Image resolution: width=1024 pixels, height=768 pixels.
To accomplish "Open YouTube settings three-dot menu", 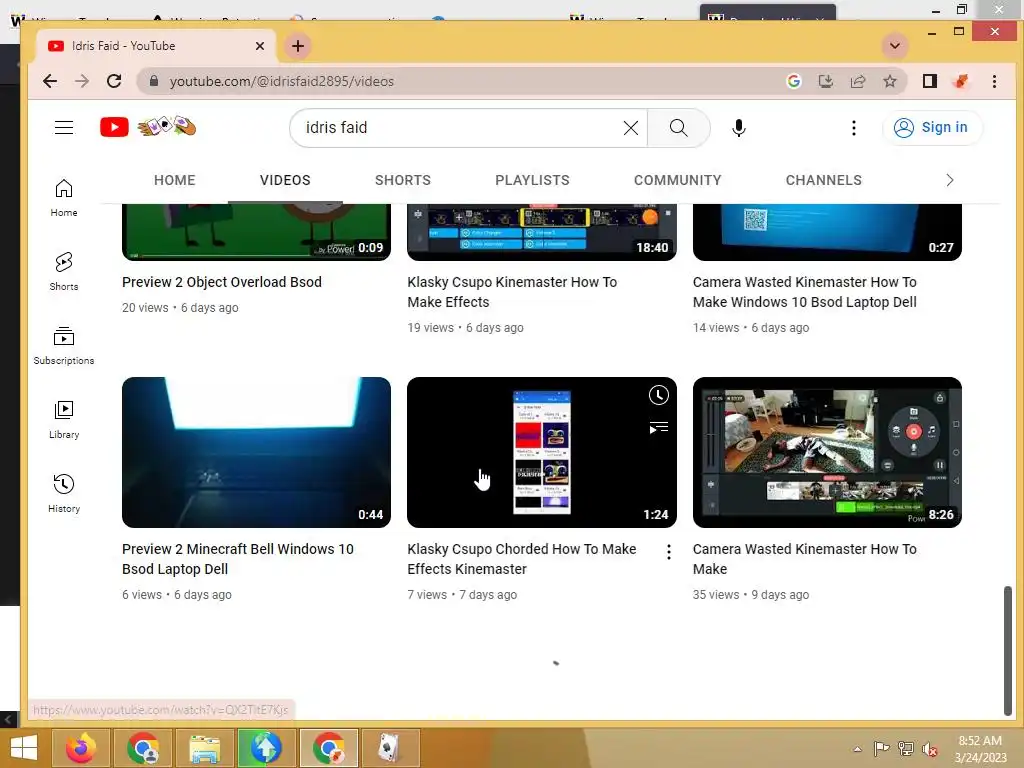I will click(854, 128).
